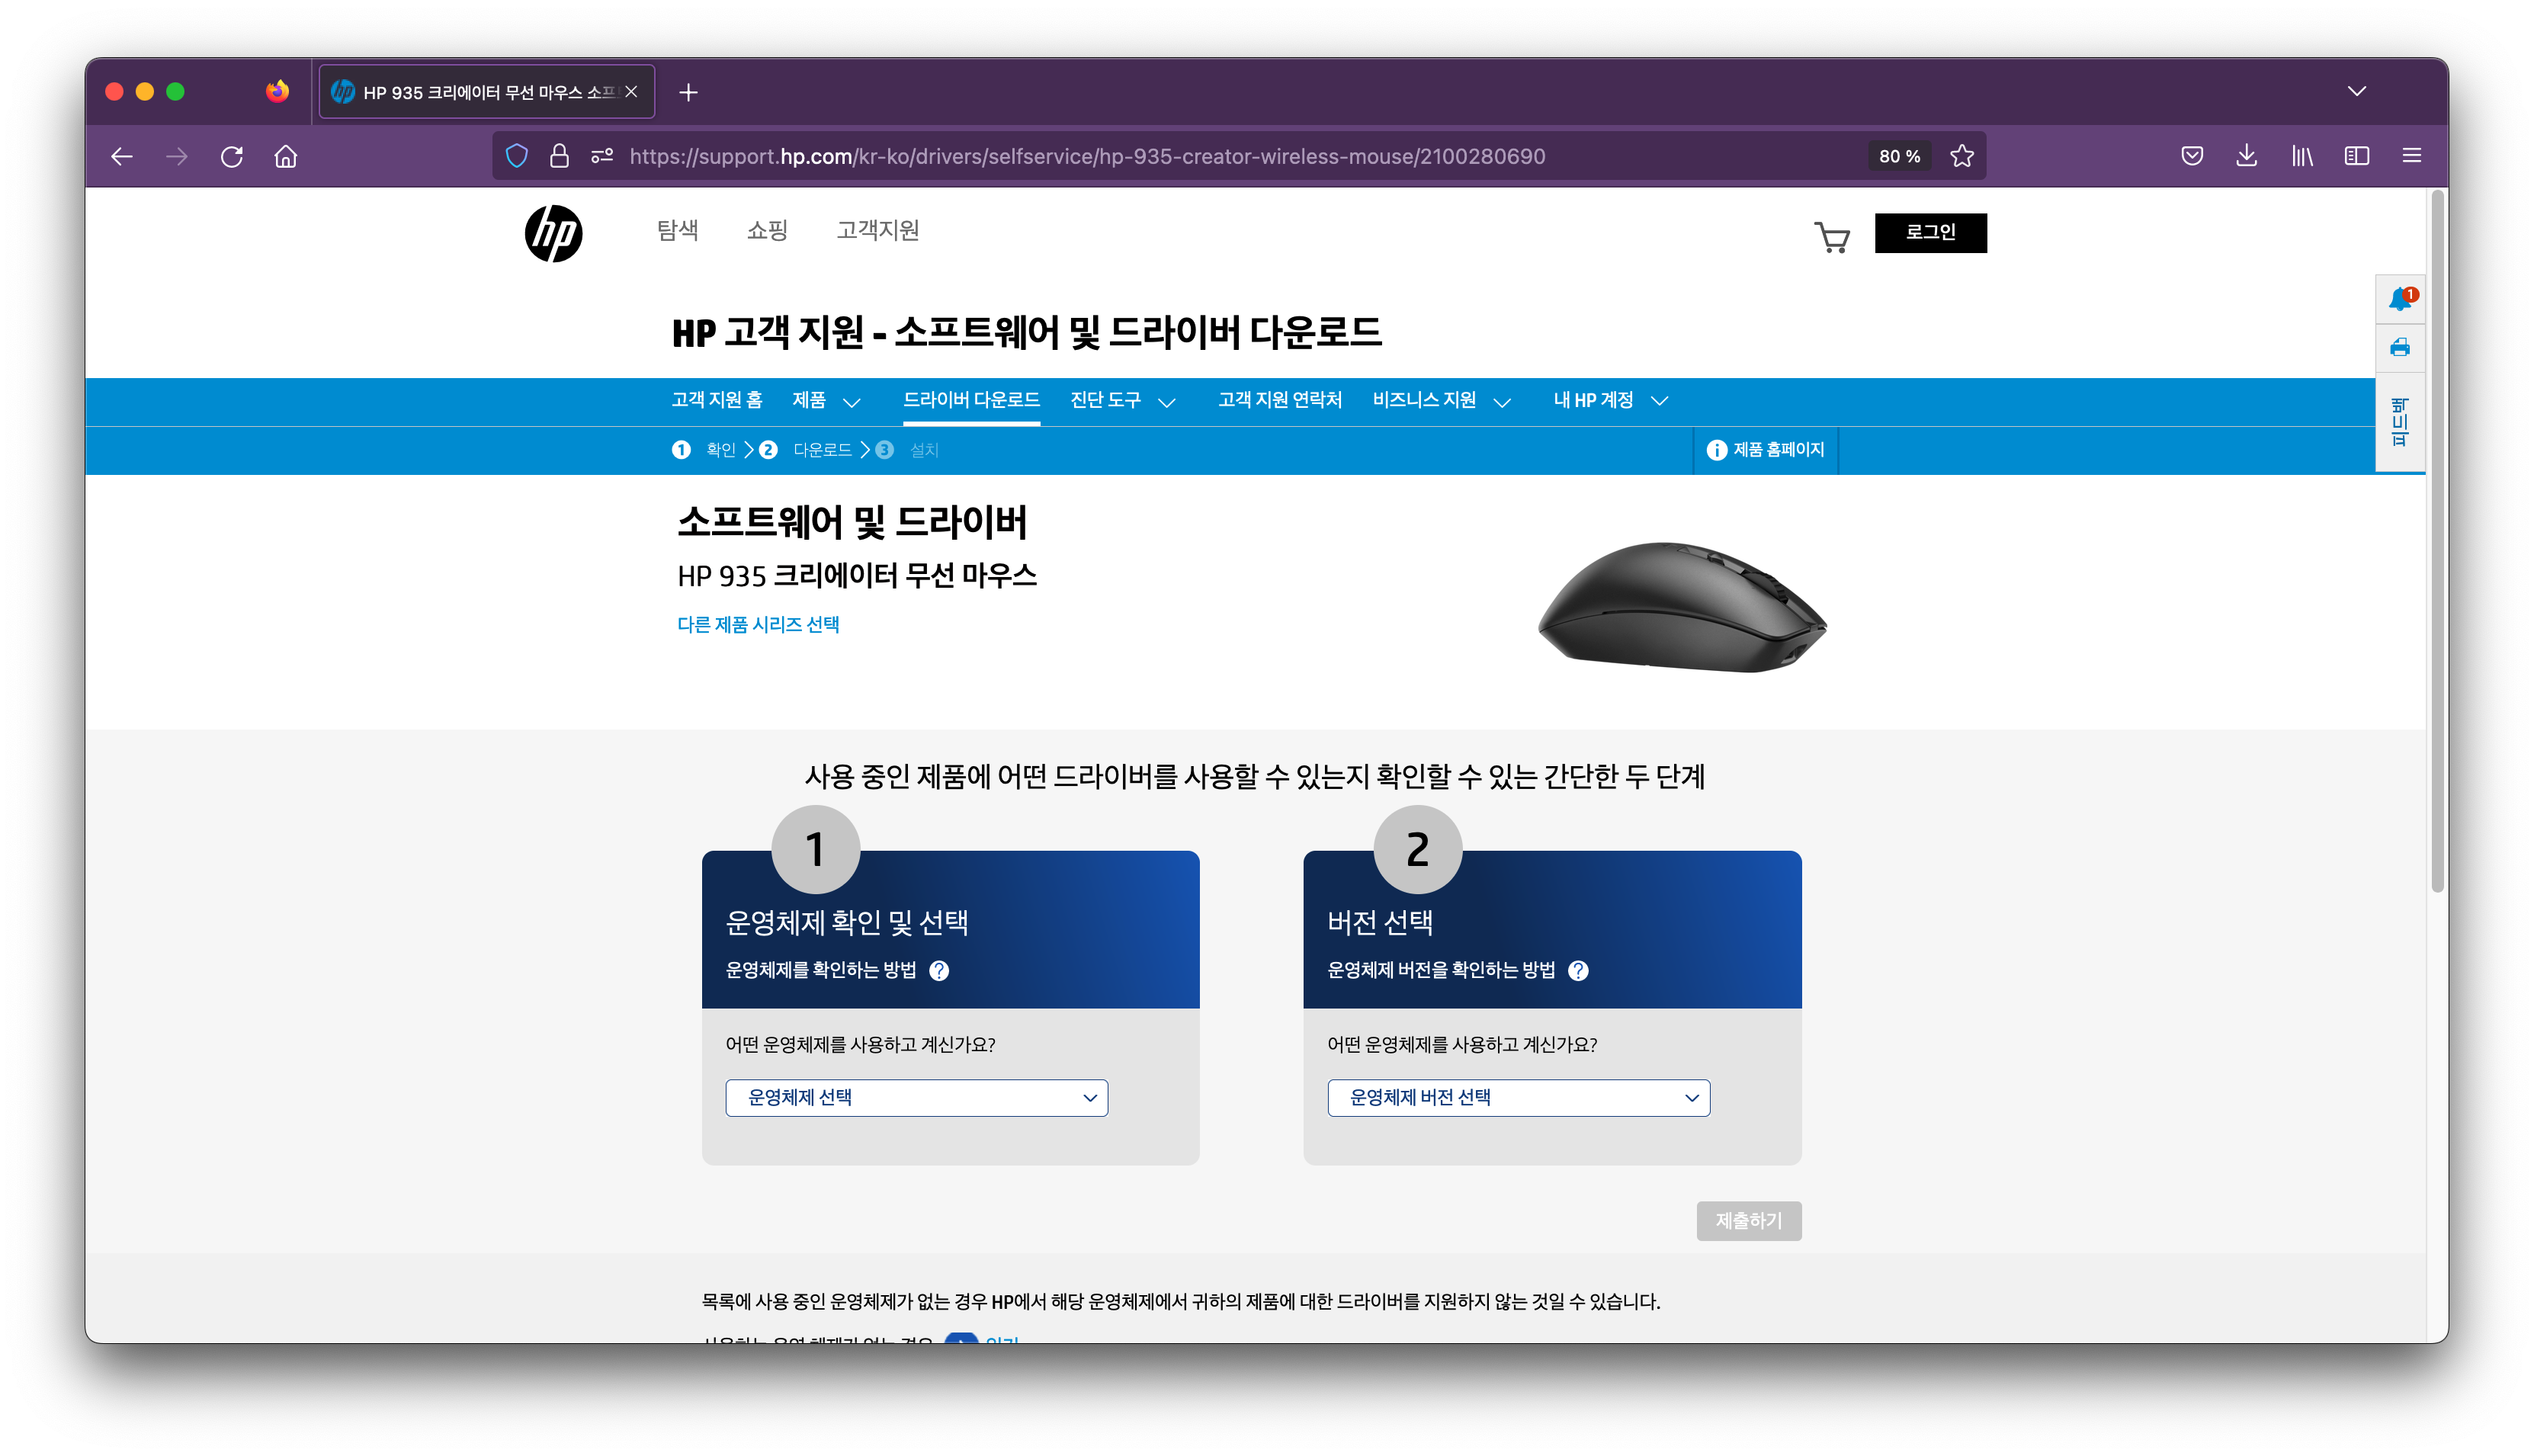Viewport: 2534px width, 1456px height.
Task: Open Firefox sidebar toggle icon
Action: click(x=2356, y=156)
